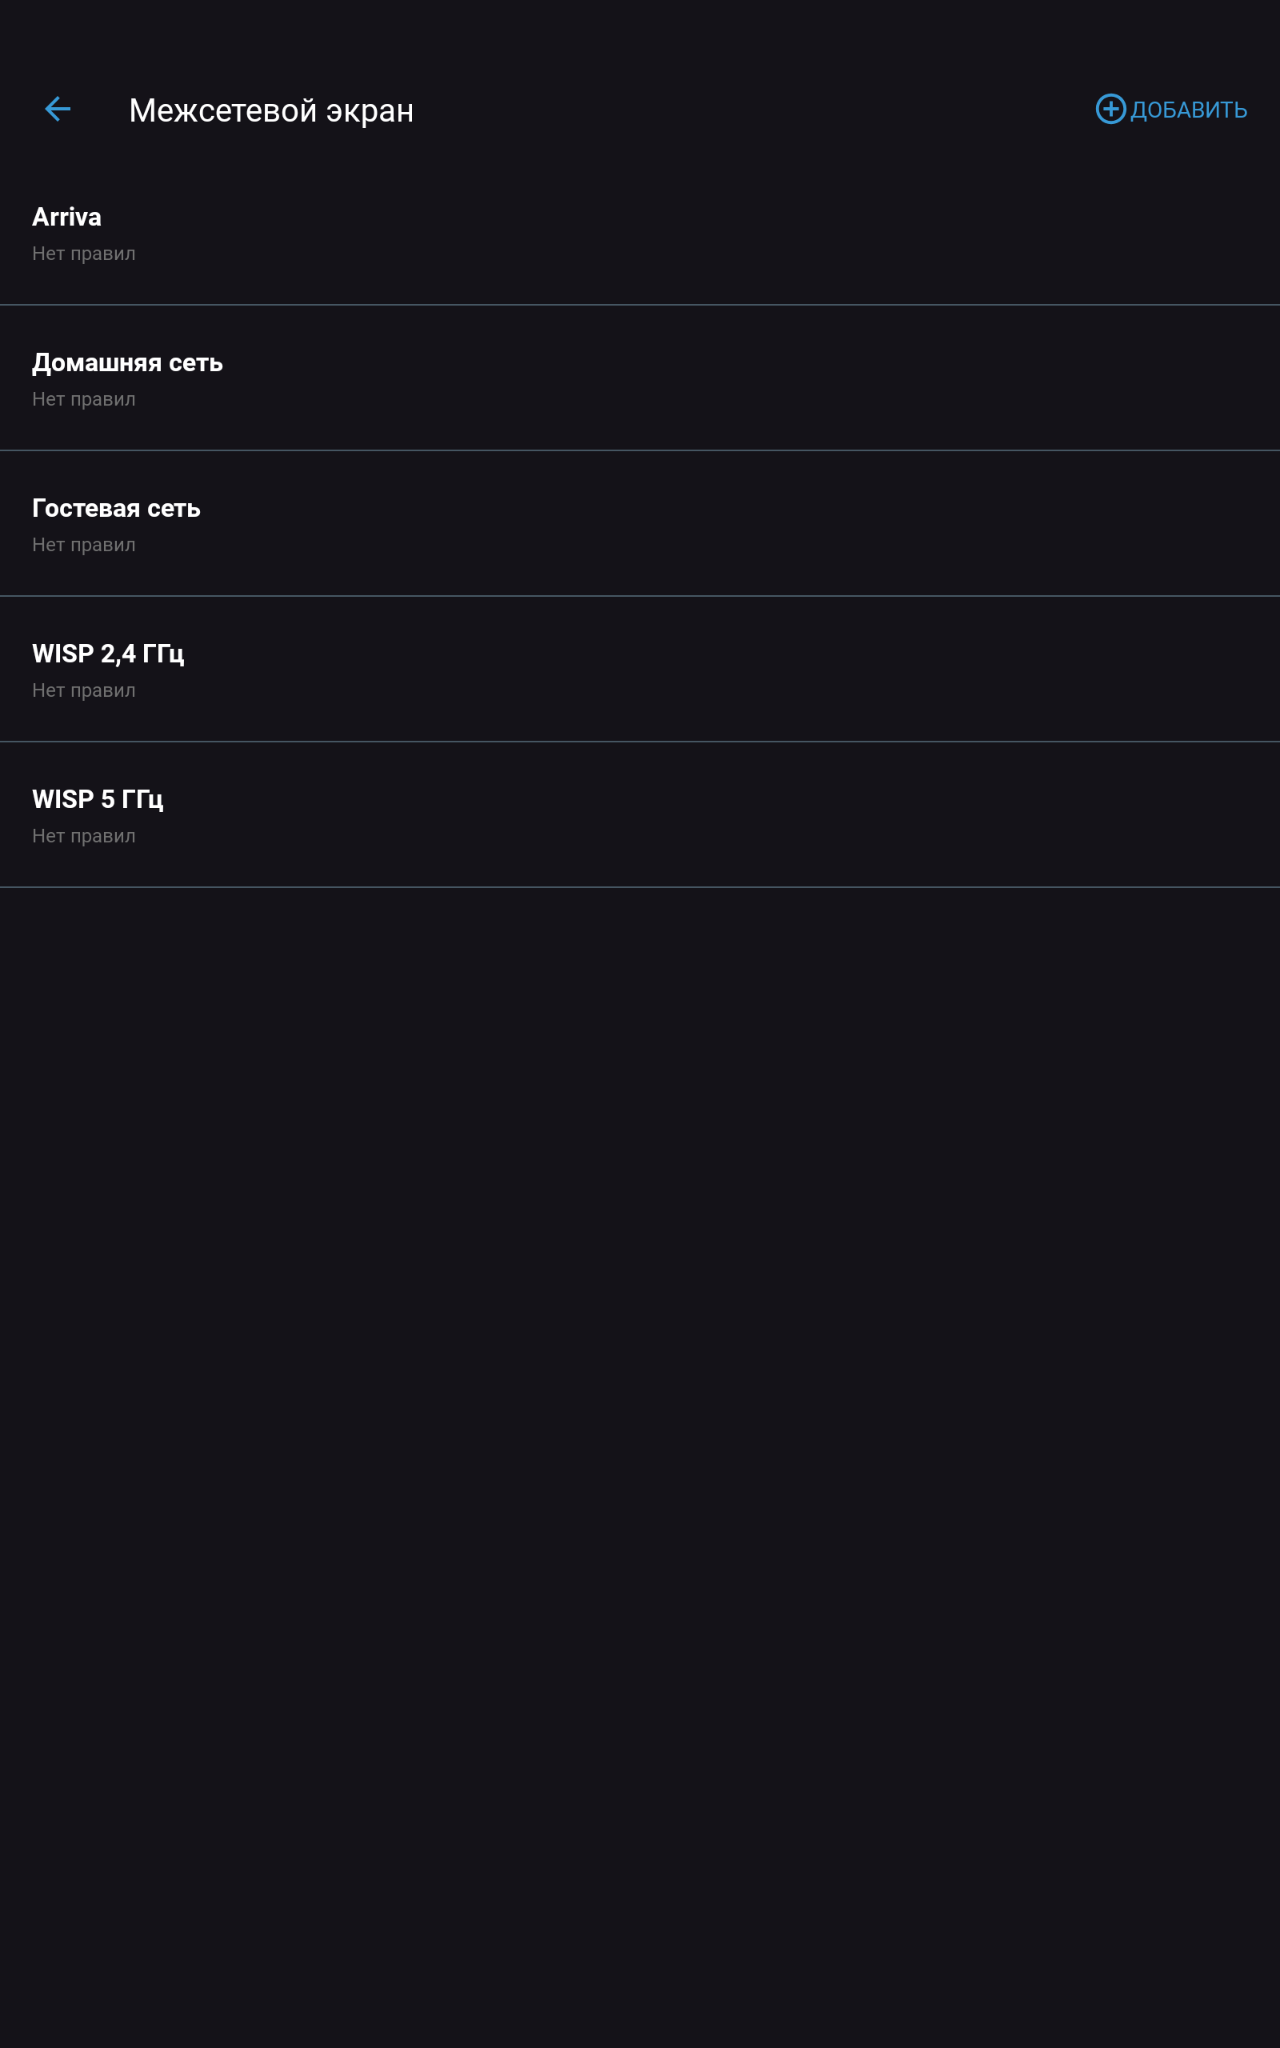The width and height of the screenshot is (1280, 2048).
Task: Click the divider line beneath WISP 5 ГГц row
Action: click(x=640, y=887)
